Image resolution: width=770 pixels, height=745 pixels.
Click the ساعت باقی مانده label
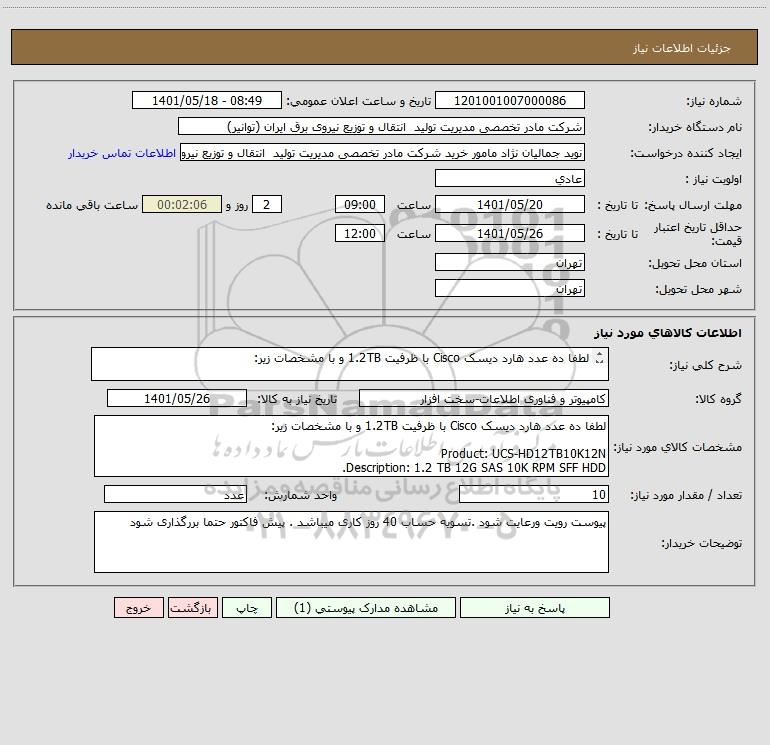(x=92, y=205)
